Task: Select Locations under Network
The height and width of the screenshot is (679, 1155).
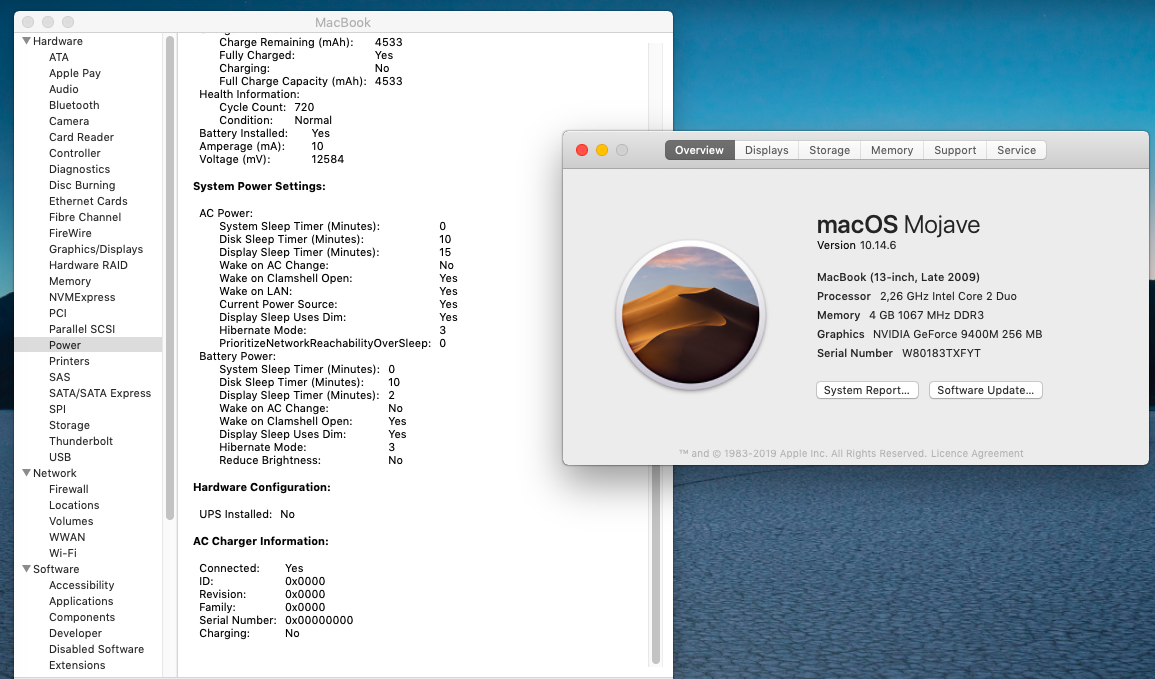Action: 74,505
